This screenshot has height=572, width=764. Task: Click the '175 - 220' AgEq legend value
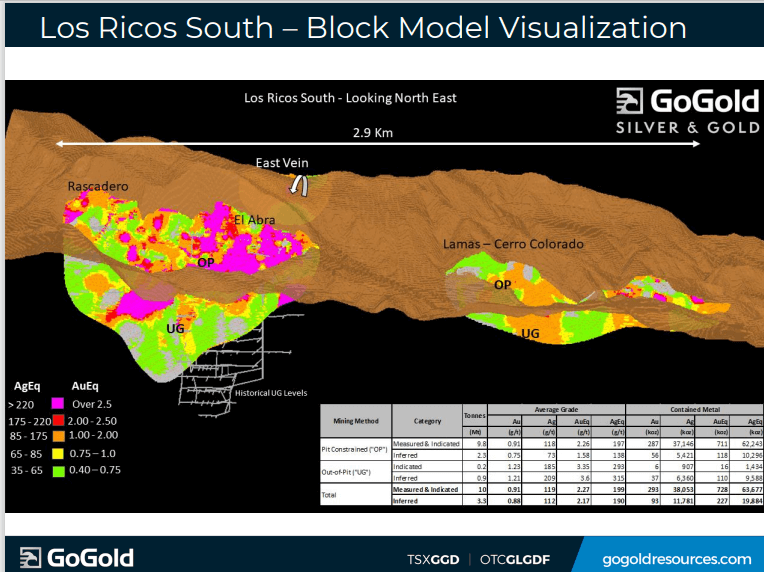pos(29,421)
